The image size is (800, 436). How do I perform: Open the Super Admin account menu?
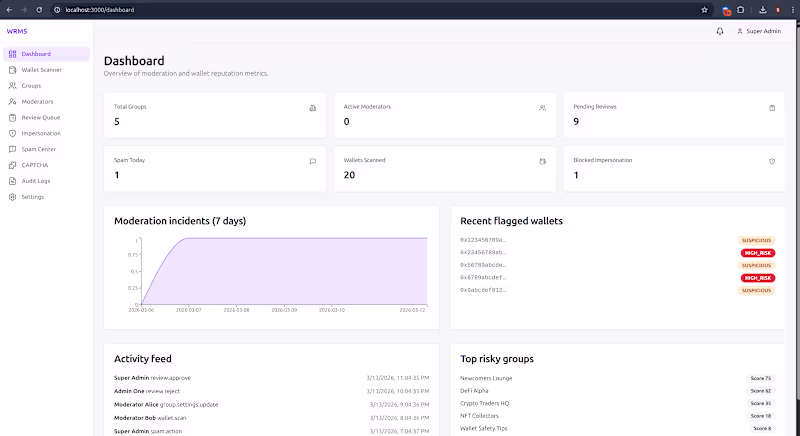(759, 31)
